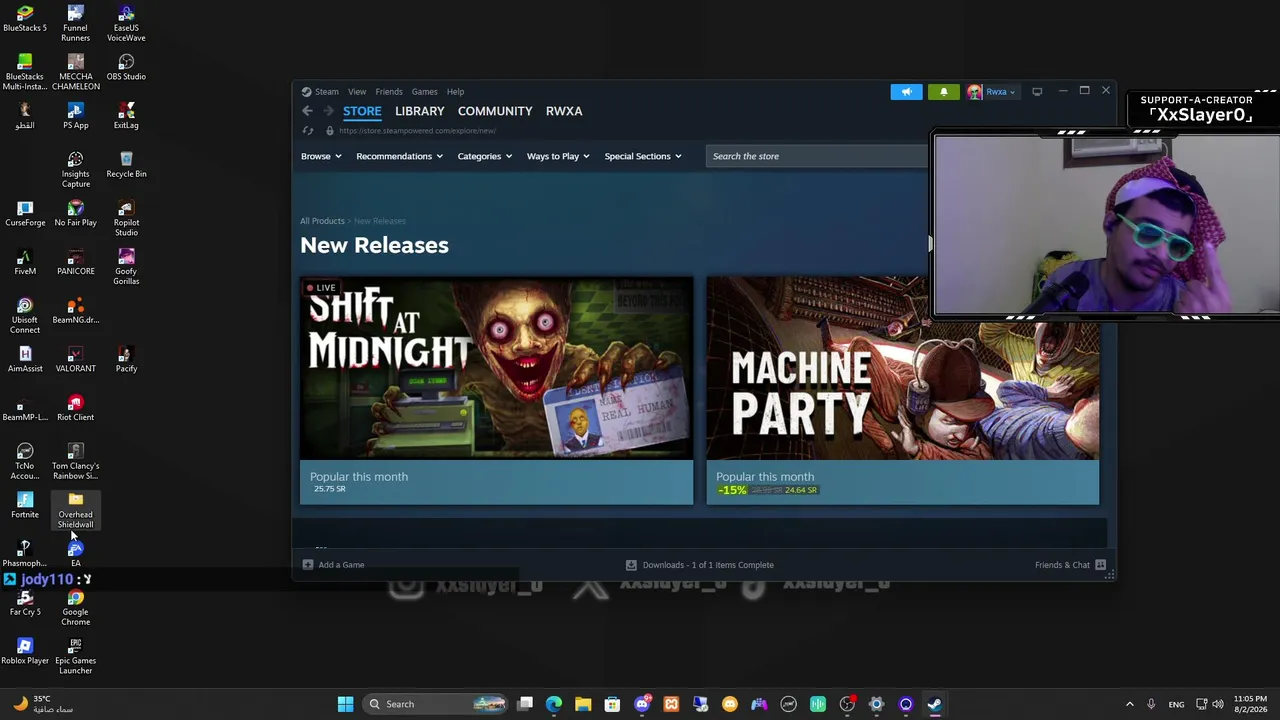Viewport: 1280px width, 720px height.
Task: Open the Overhead Shieldwall folder icon
Action: 75,510
